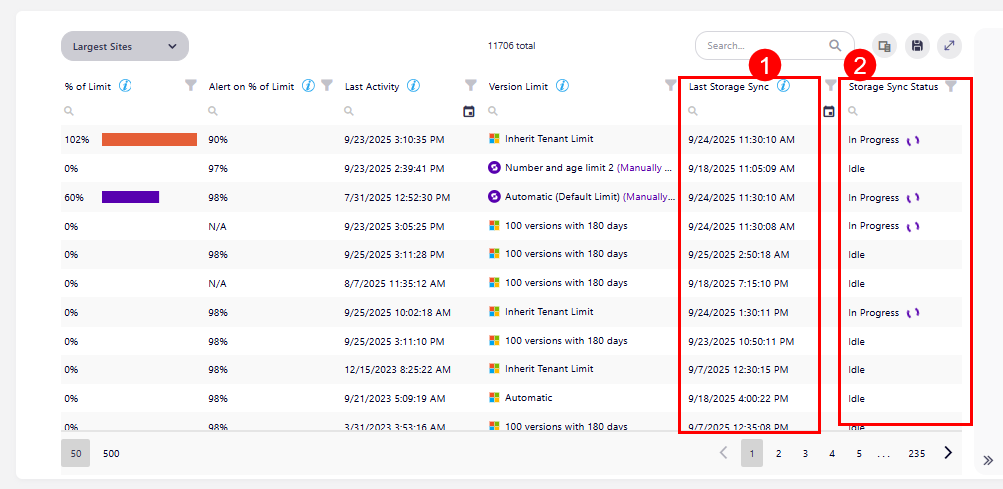Open filter for % of Limit column

tap(191, 85)
